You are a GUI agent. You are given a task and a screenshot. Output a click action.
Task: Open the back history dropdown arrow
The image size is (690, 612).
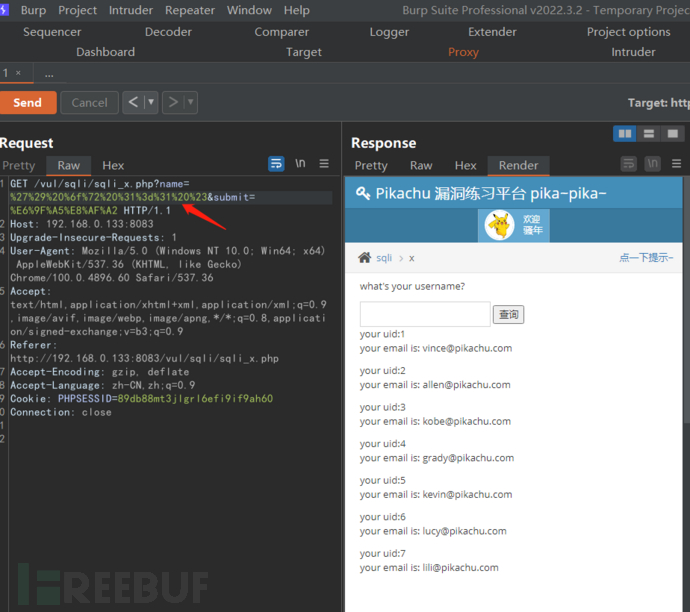point(151,103)
